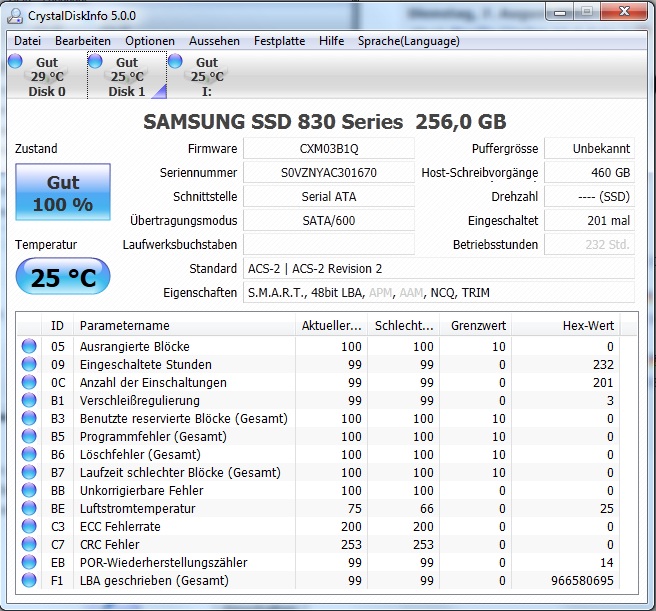This screenshot has width=656, height=611.
Task: Click status orb of POR-Wiederherstellungszähler row
Action: click(x=29, y=562)
